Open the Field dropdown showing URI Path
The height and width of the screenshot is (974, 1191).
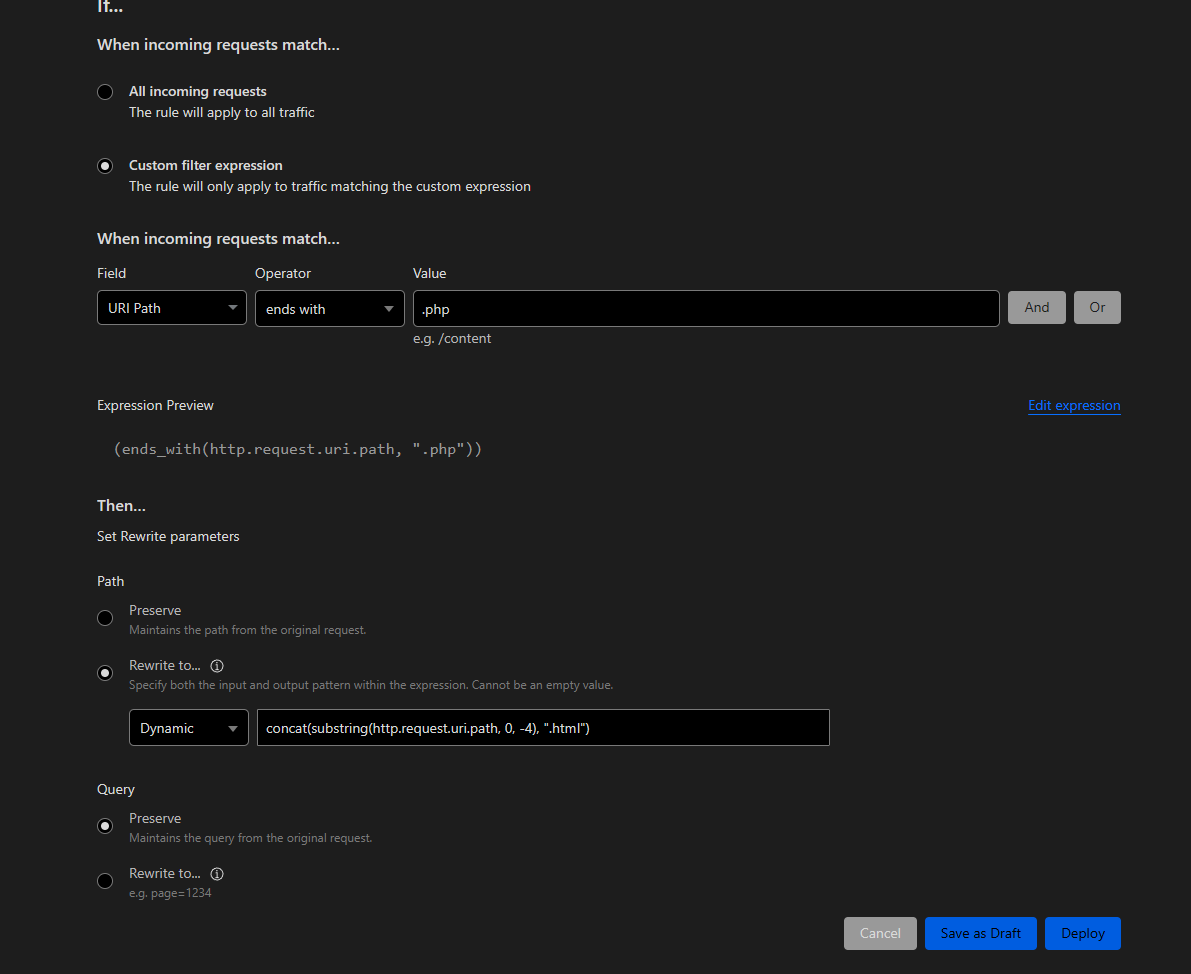point(171,308)
